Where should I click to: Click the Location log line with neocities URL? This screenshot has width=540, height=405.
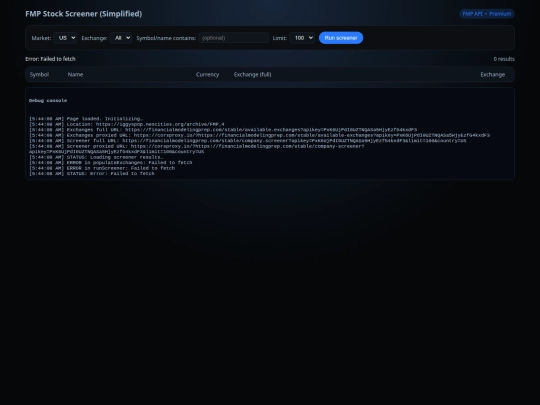[x=127, y=124]
